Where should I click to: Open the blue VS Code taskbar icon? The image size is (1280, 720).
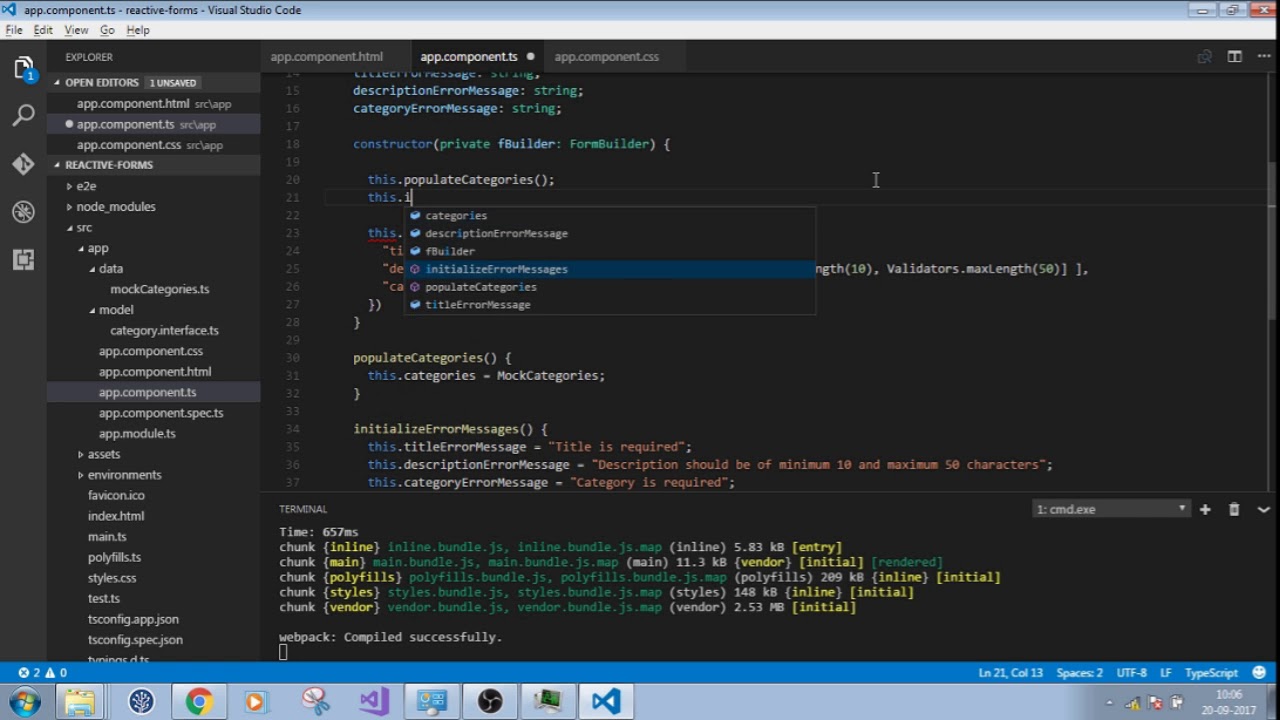606,702
